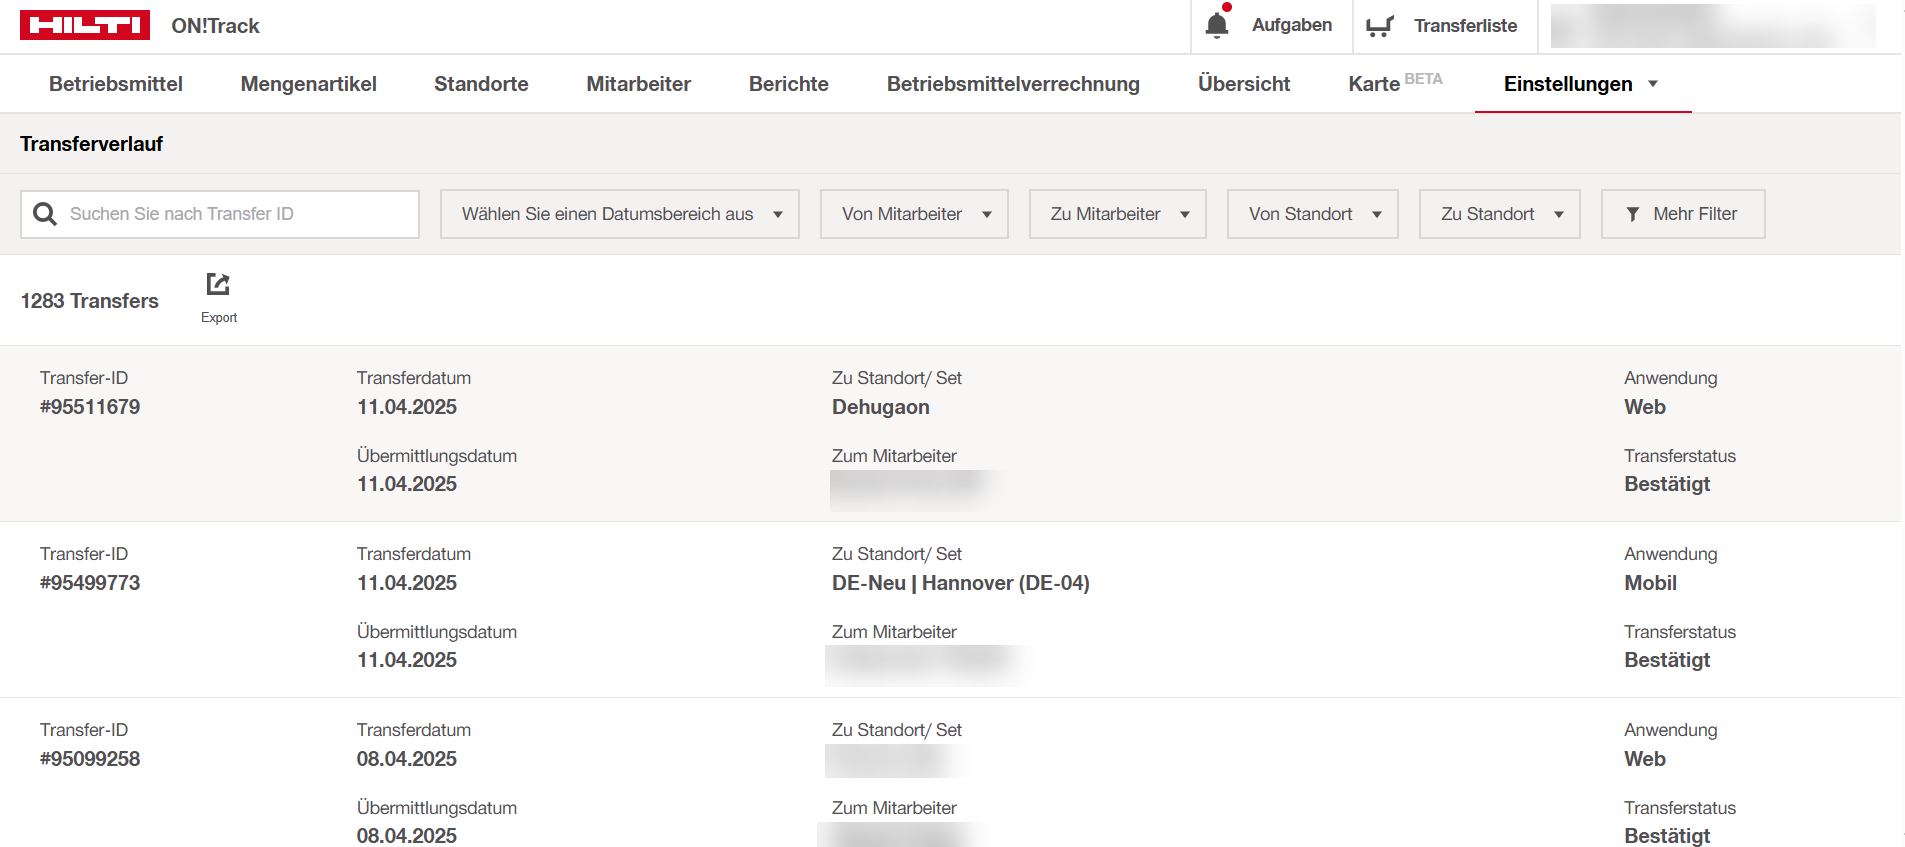This screenshot has height=847, width=1905.
Task: Go to Betriebsmittel tab
Action: tap(116, 84)
